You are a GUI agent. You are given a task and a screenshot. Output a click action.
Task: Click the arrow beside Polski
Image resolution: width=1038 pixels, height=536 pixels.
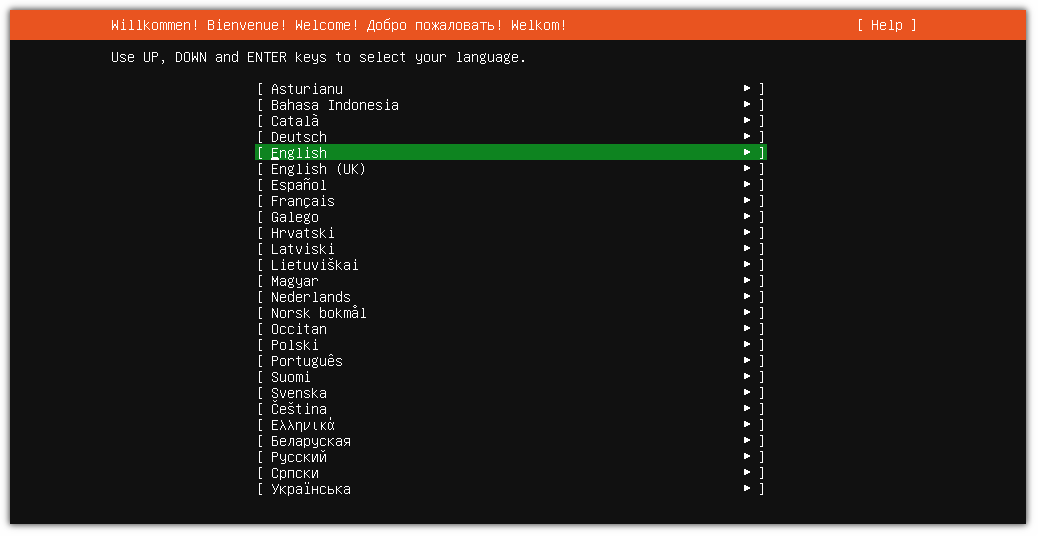click(x=747, y=344)
